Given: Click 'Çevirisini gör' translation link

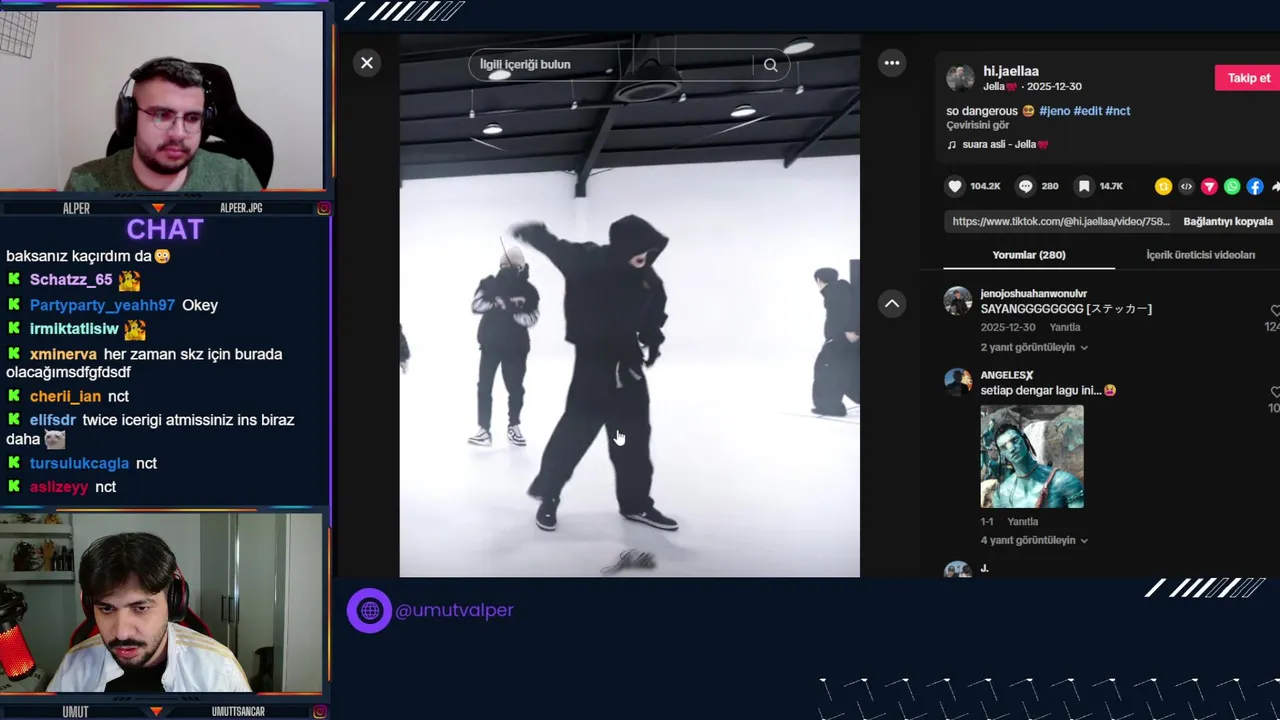Looking at the screenshot, I should pyautogui.click(x=977, y=125).
